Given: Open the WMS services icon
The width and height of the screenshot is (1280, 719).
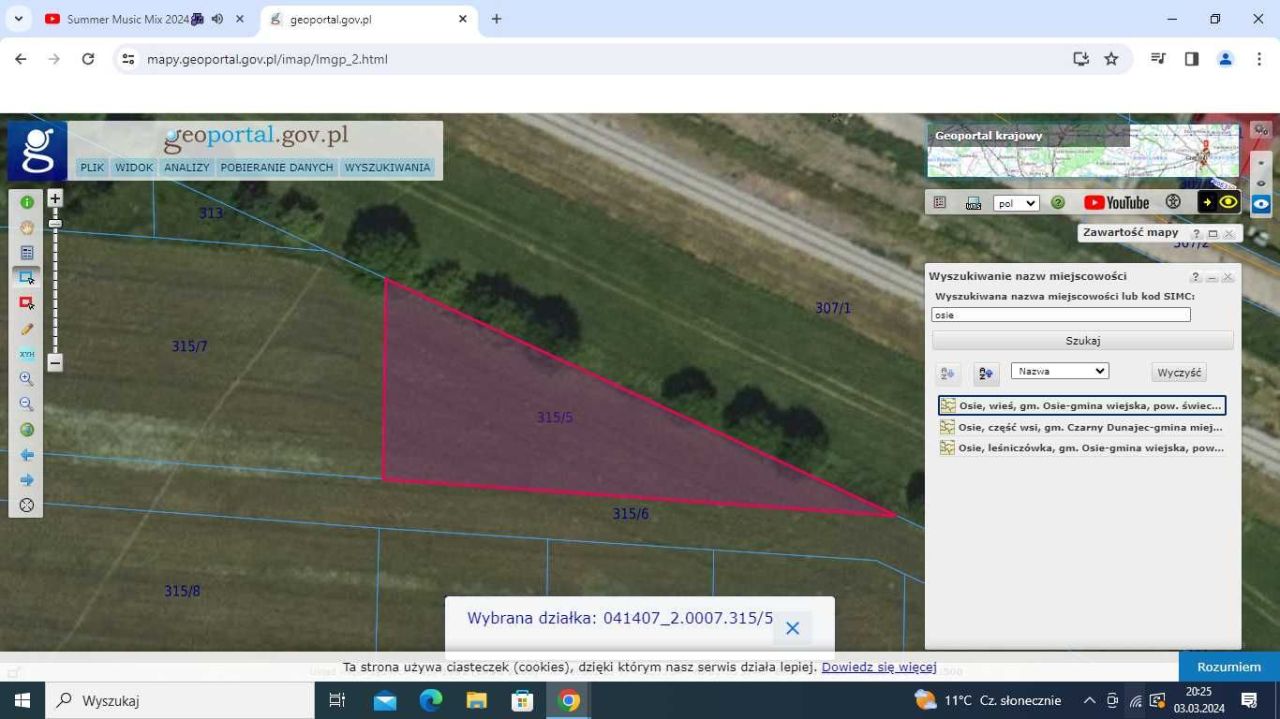Looking at the screenshot, I should click(x=973, y=203).
